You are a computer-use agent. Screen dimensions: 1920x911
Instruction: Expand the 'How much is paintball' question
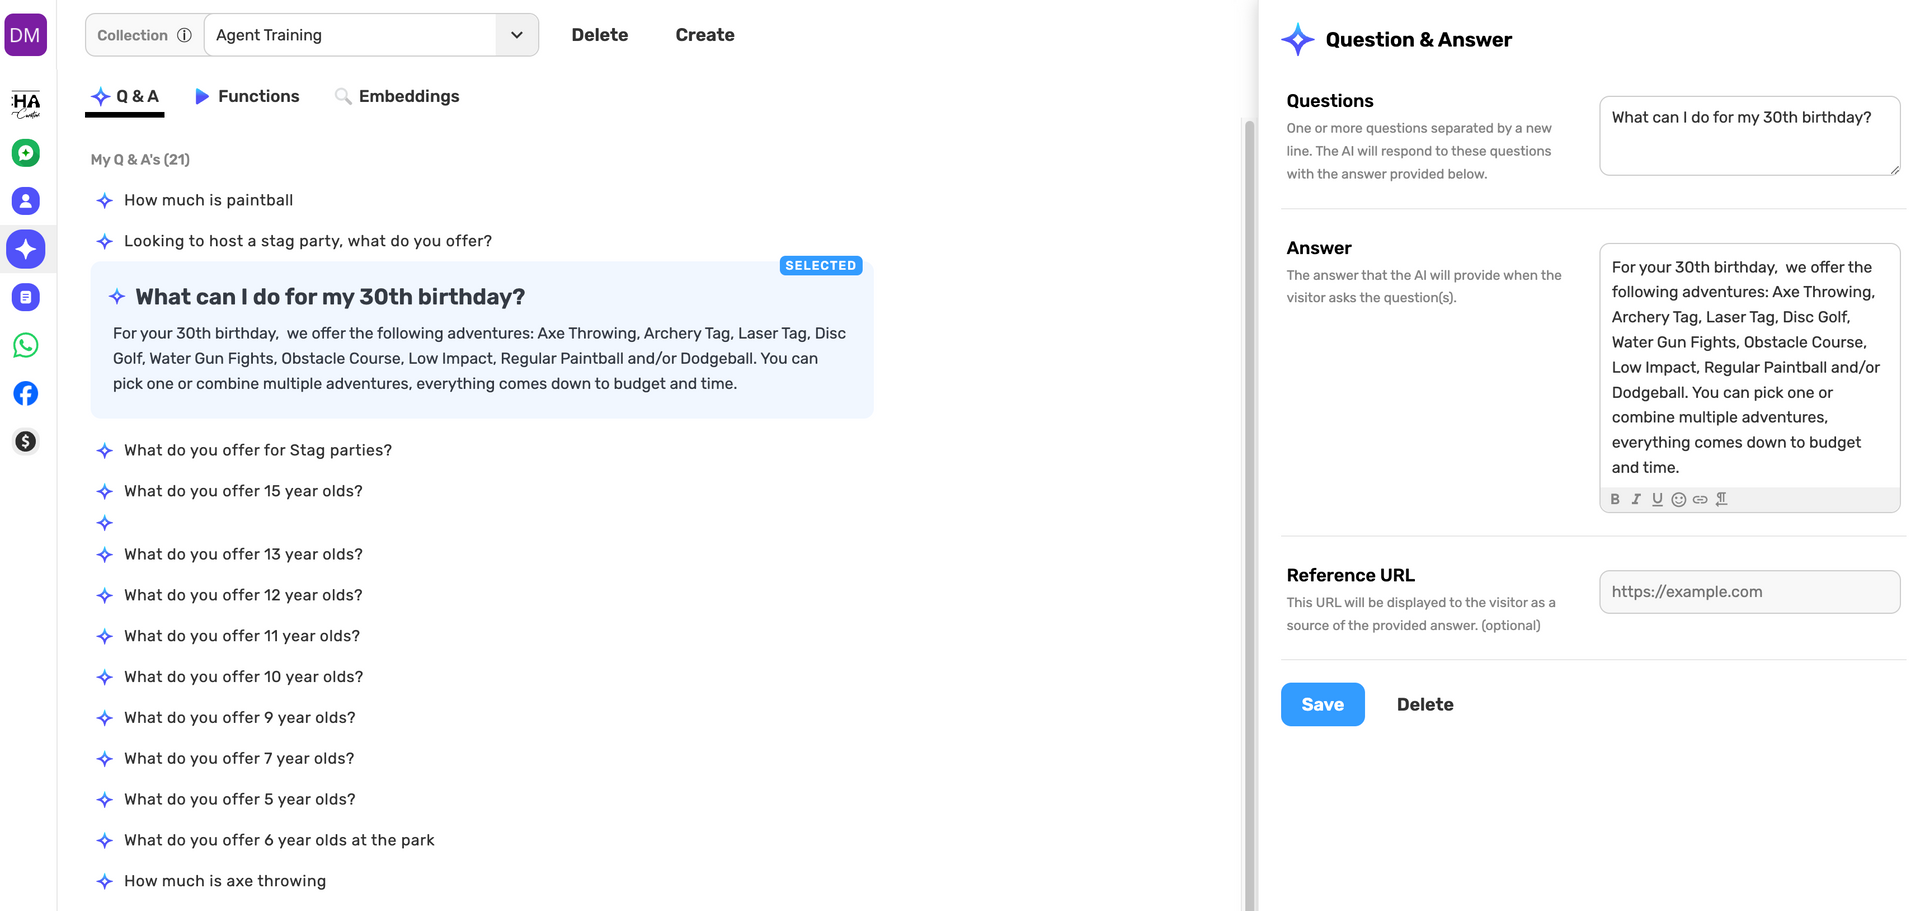208,200
